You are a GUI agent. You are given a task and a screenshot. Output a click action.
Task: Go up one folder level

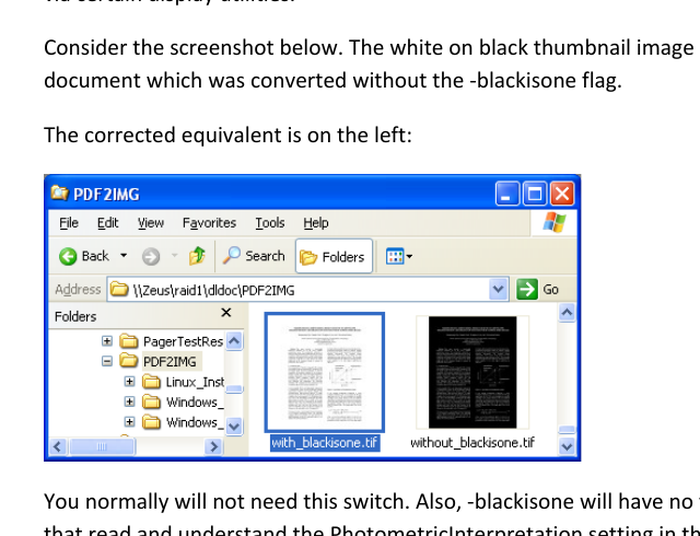pos(197,256)
